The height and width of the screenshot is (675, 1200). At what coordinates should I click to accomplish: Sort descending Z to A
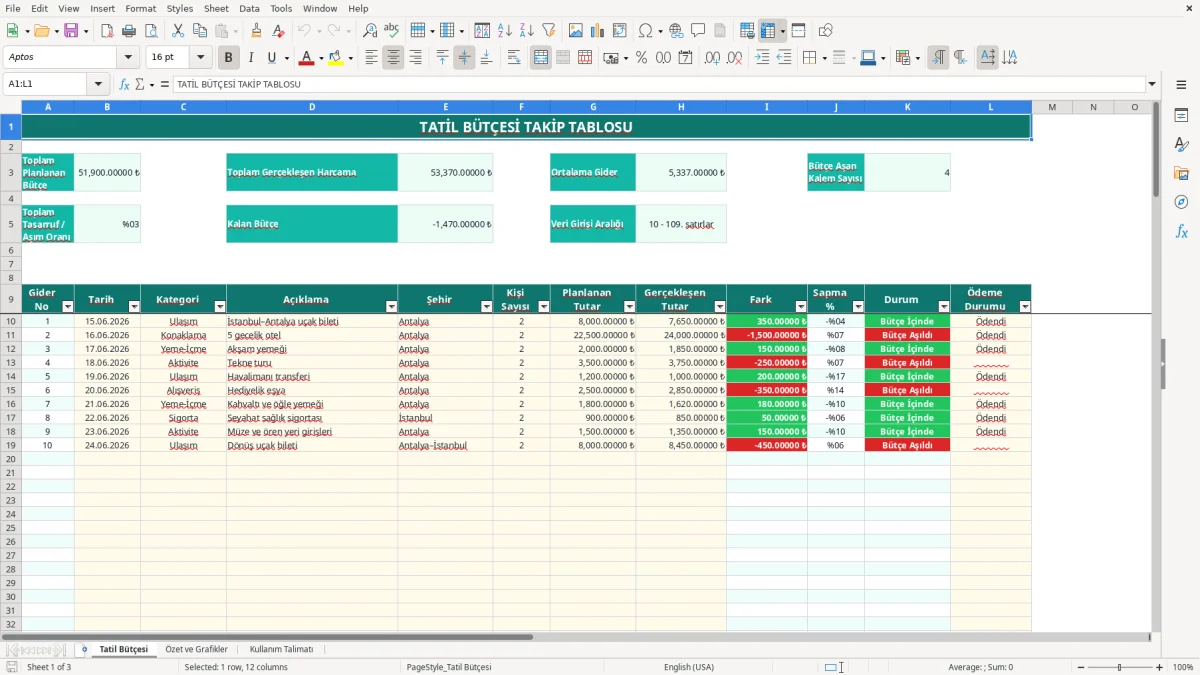526,31
